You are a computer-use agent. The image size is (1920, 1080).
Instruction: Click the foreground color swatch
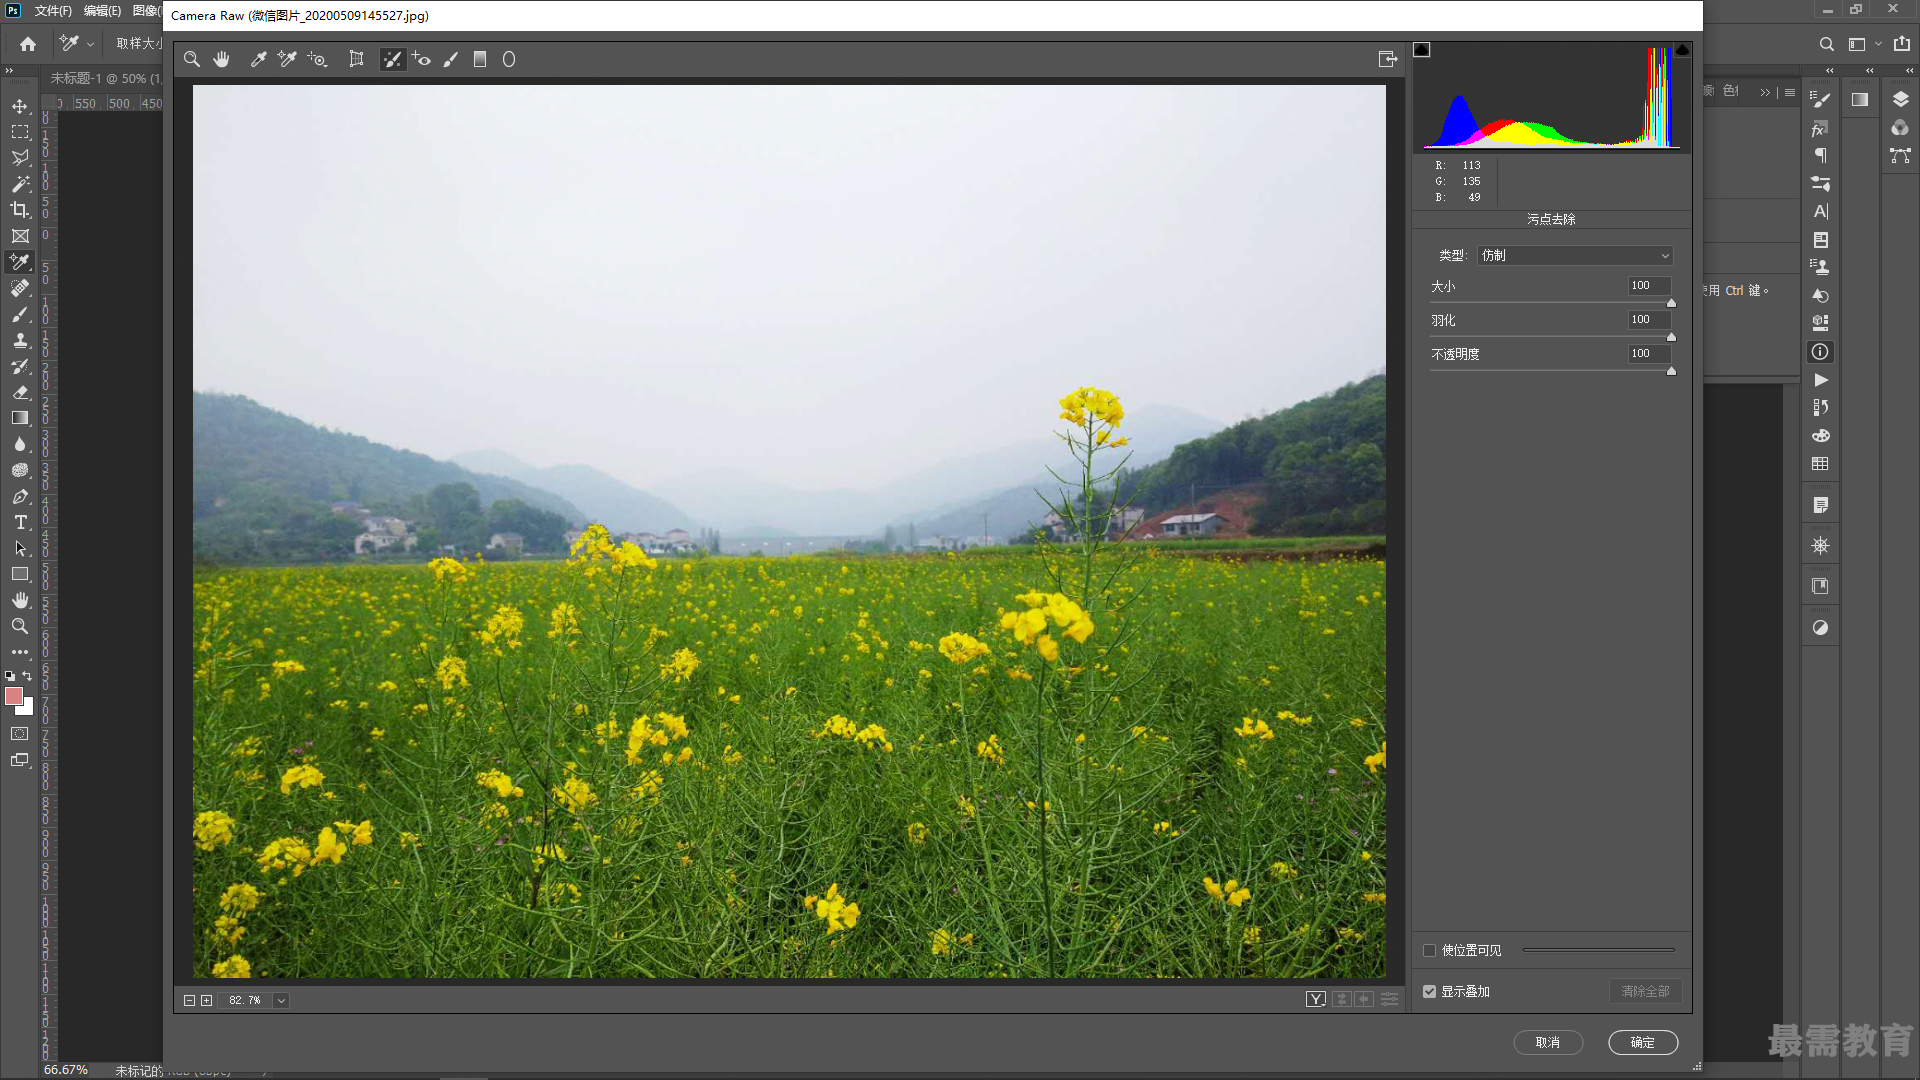13,696
